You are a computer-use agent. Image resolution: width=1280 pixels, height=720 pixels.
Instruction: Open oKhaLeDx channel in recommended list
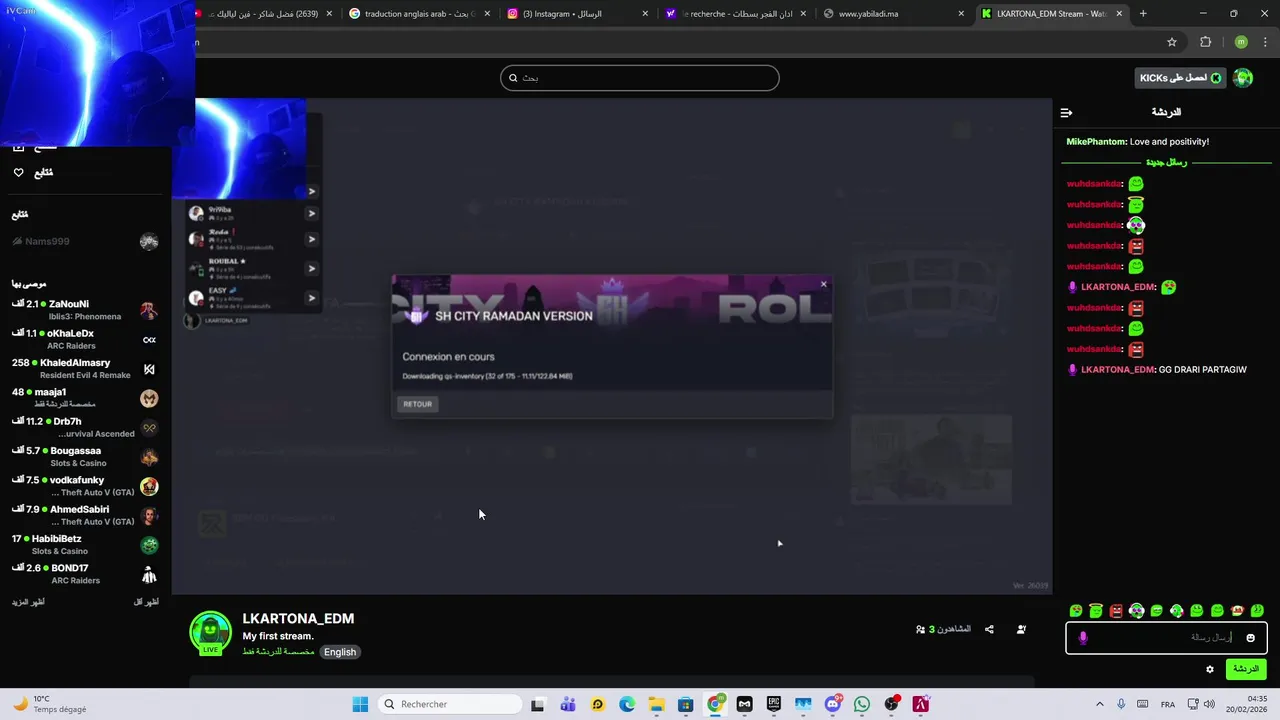(x=85, y=339)
